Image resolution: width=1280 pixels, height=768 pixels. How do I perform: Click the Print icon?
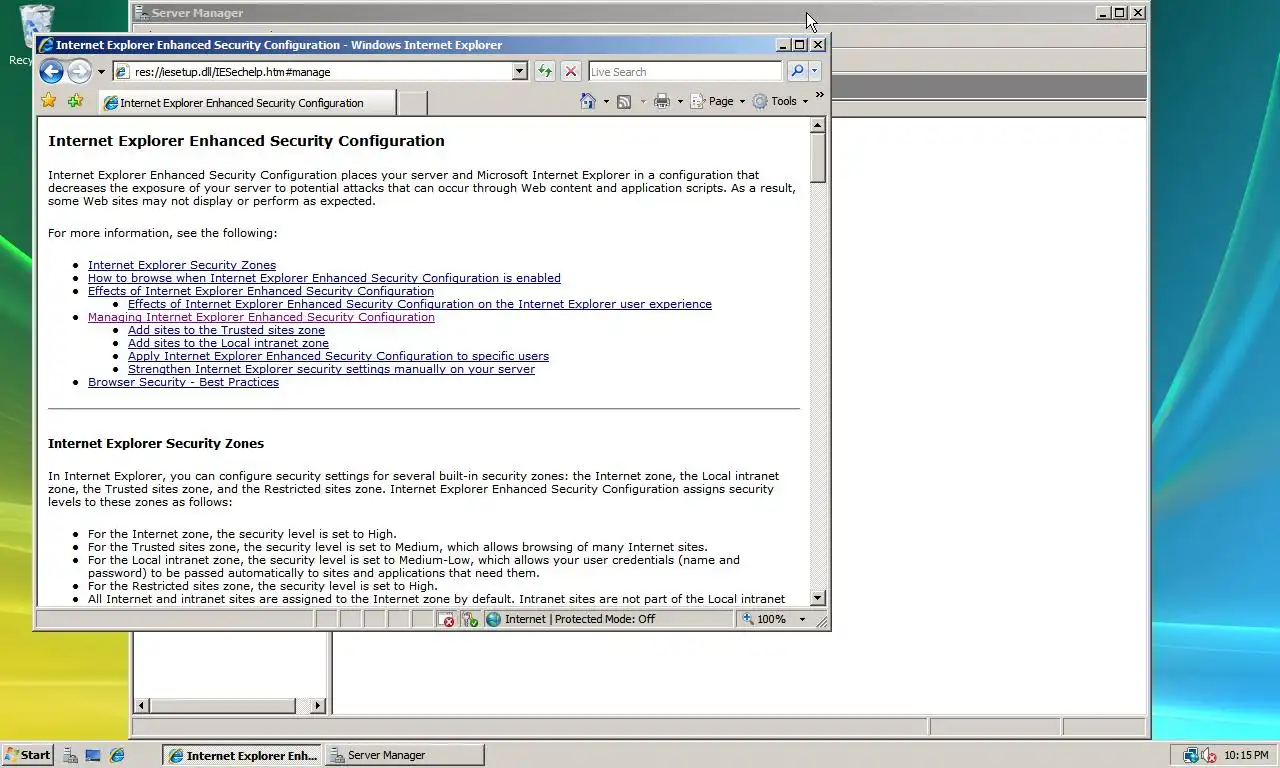[x=662, y=101]
